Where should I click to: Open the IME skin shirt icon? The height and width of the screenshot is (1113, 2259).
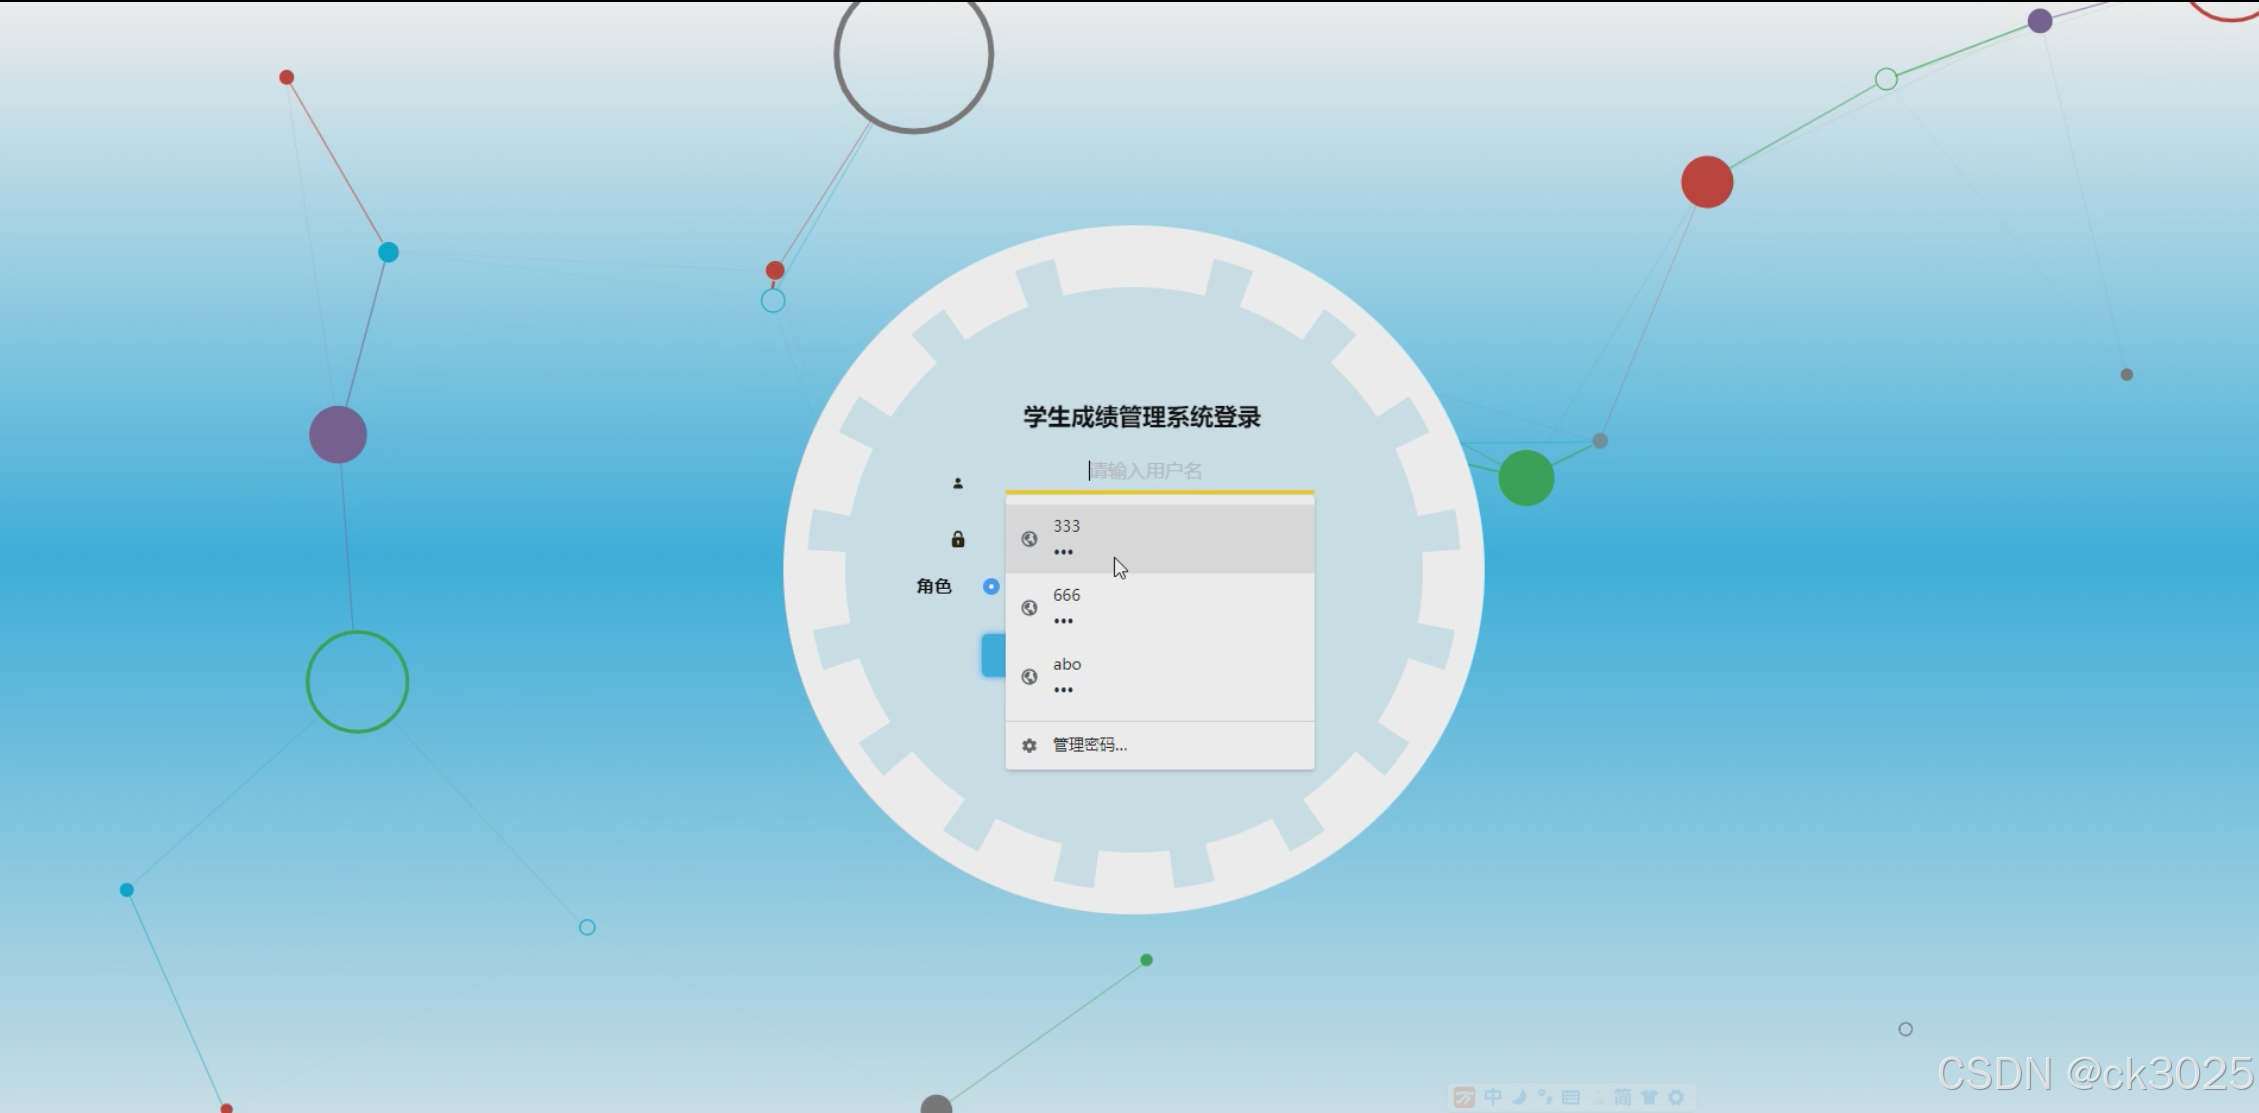click(1649, 1097)
